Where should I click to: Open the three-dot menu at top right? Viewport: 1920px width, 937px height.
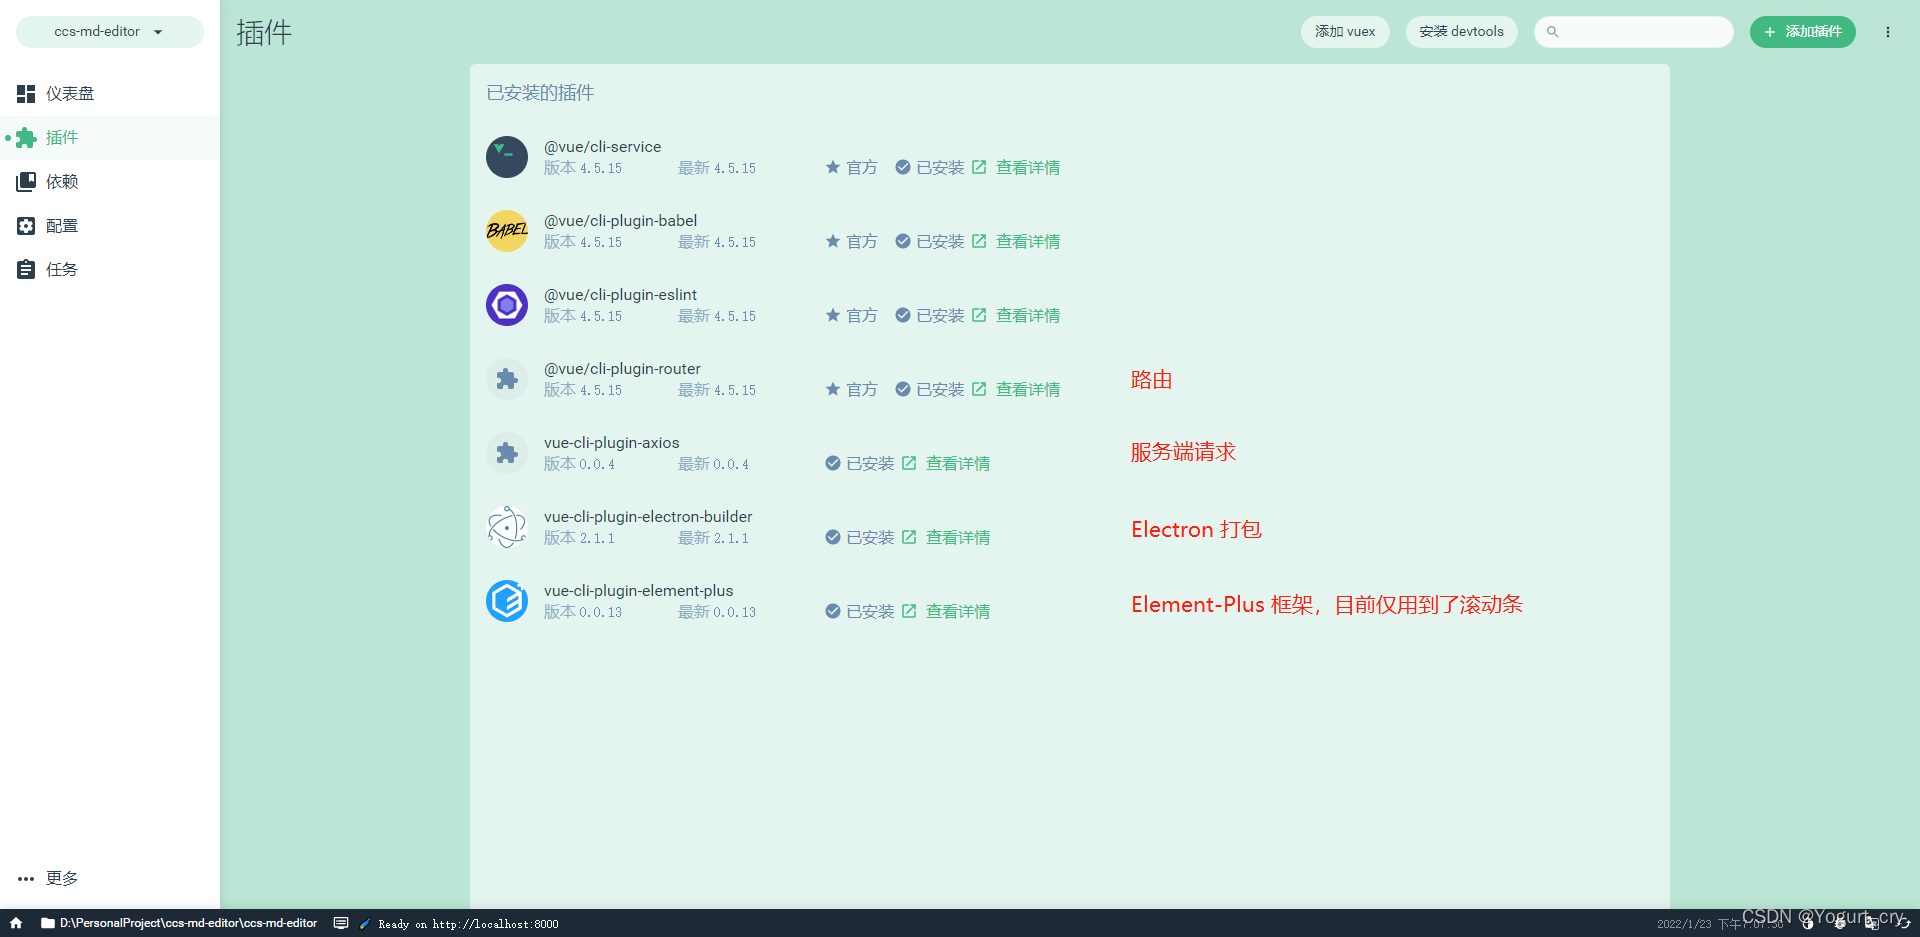(x=1888, y=31)
